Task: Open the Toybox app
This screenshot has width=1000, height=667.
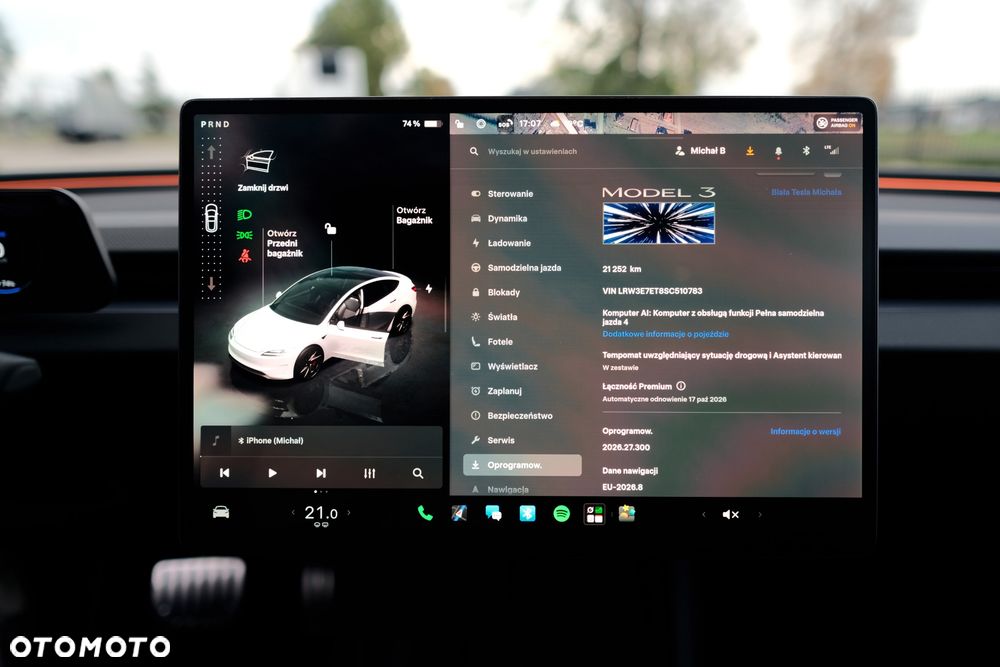Action: 627,513
